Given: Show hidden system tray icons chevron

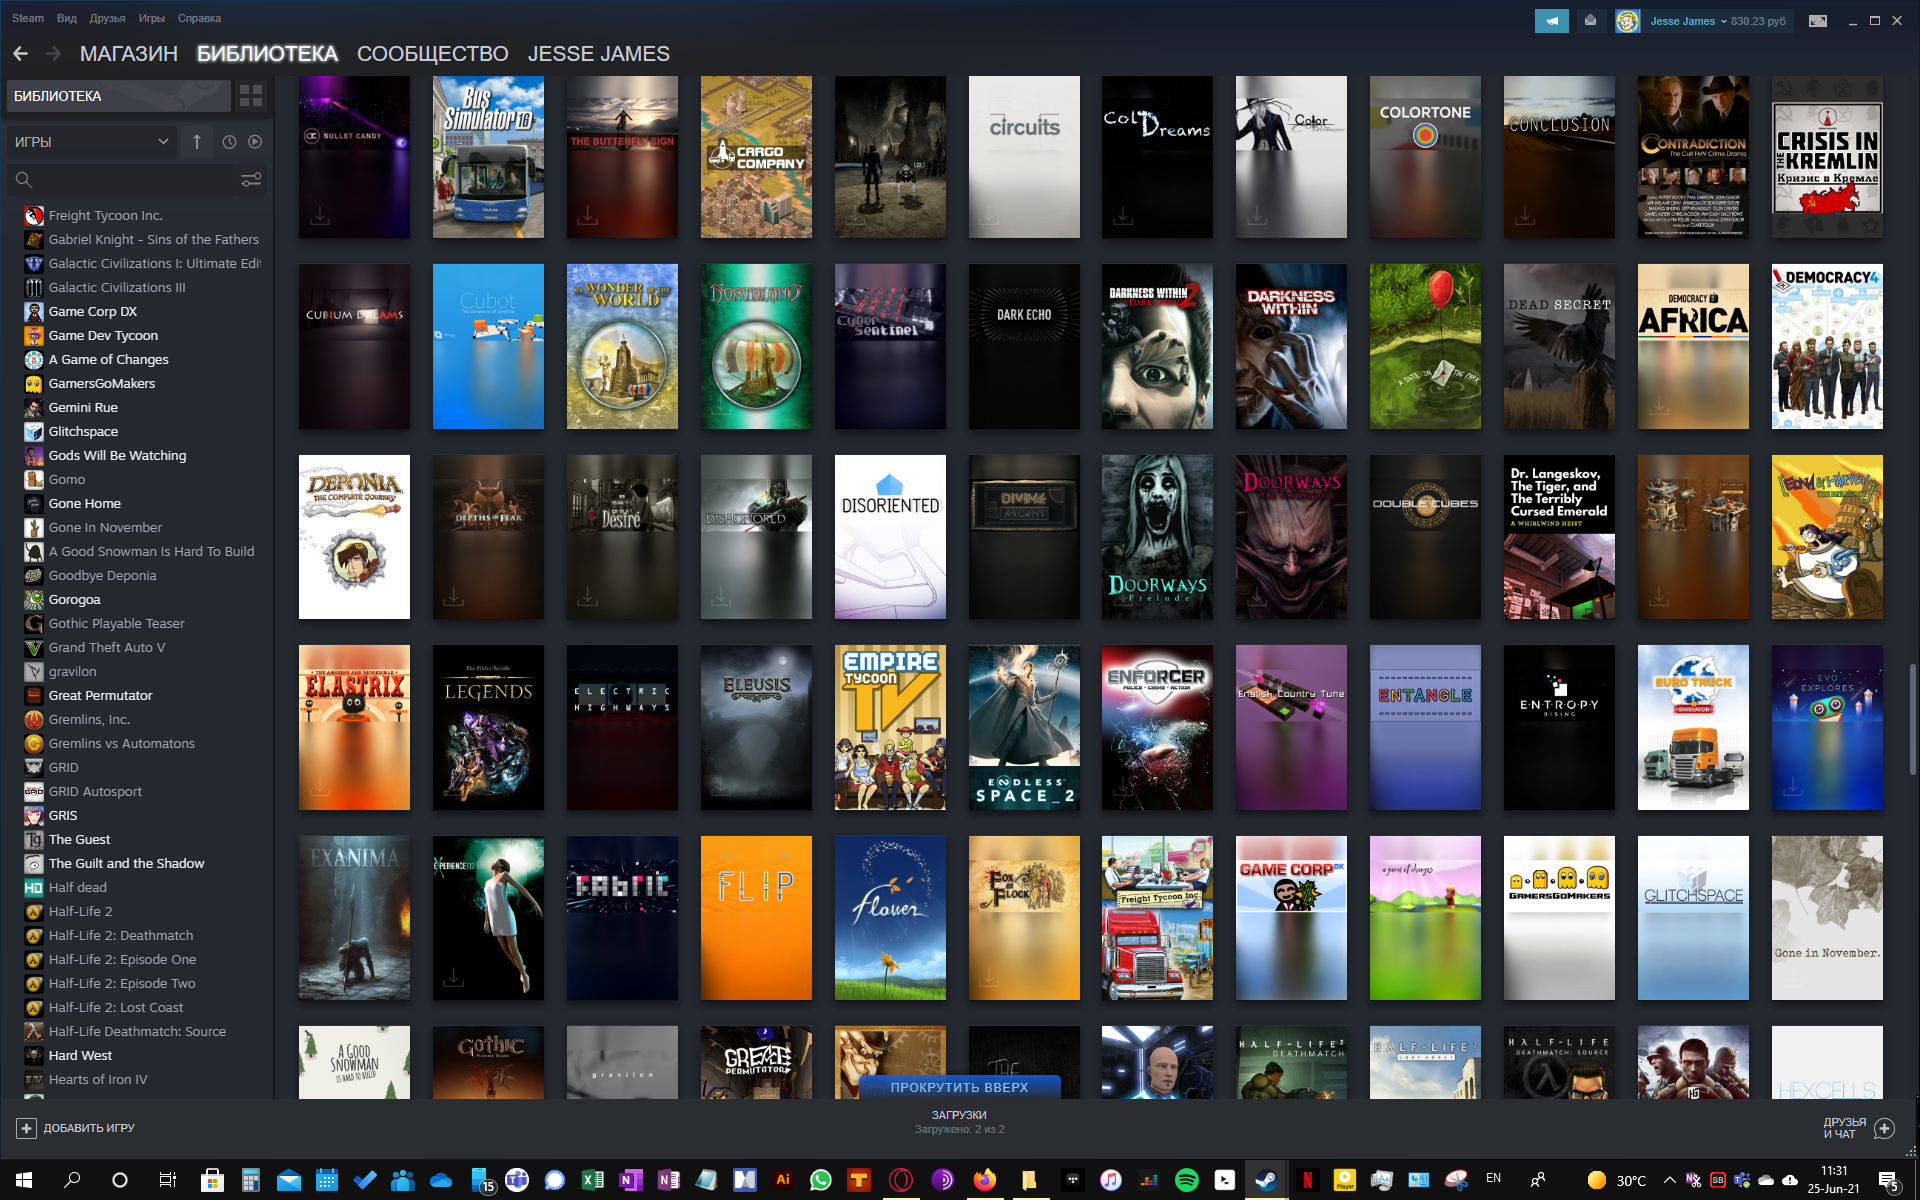Looking at the screenshot, I should pyautogui.click(x=1669, y=1180).
